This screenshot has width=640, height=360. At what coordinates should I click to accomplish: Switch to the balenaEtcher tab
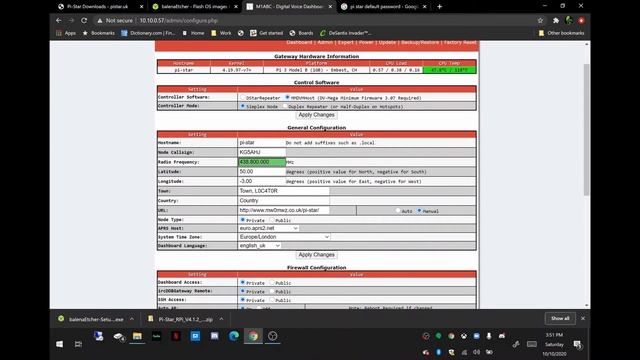tap(192, 7)
